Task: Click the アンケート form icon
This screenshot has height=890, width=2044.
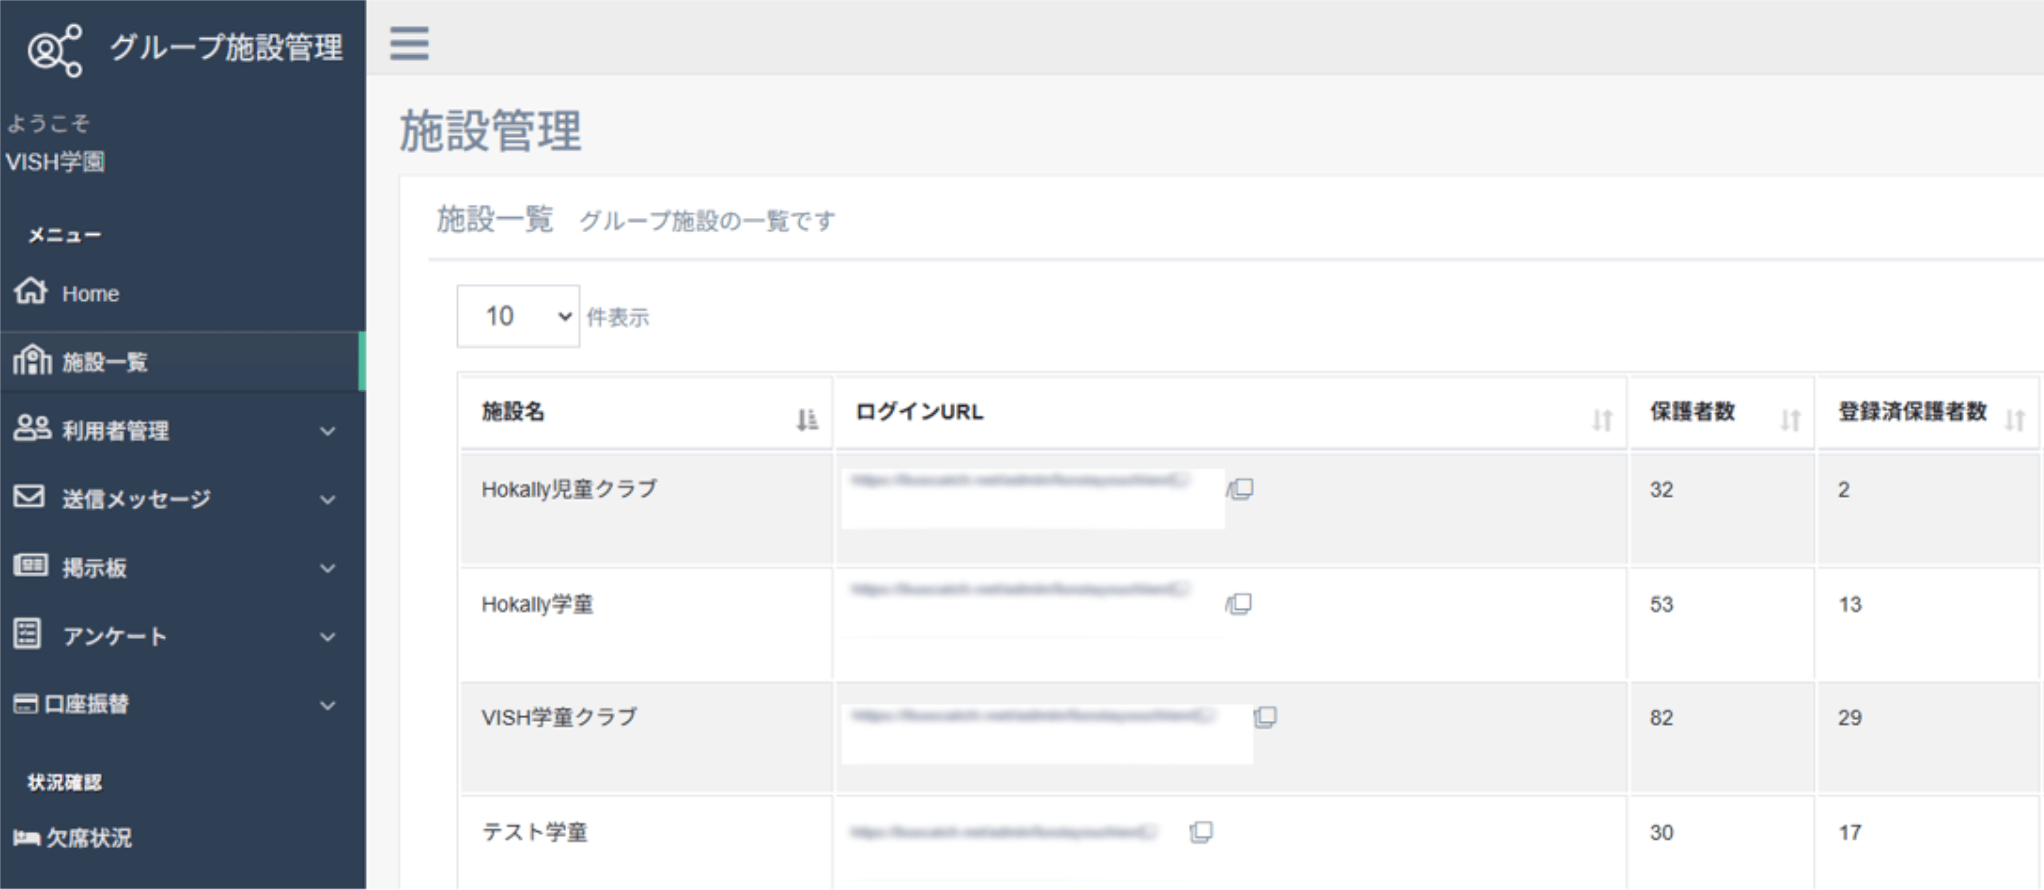Action: [x=28, y=633]
